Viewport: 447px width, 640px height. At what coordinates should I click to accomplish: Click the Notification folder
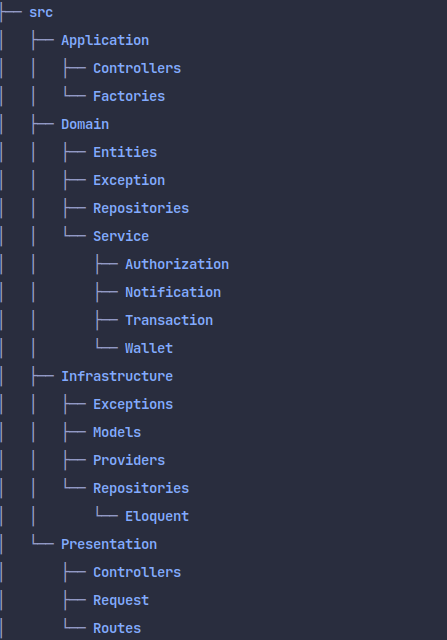coord(173,293)
